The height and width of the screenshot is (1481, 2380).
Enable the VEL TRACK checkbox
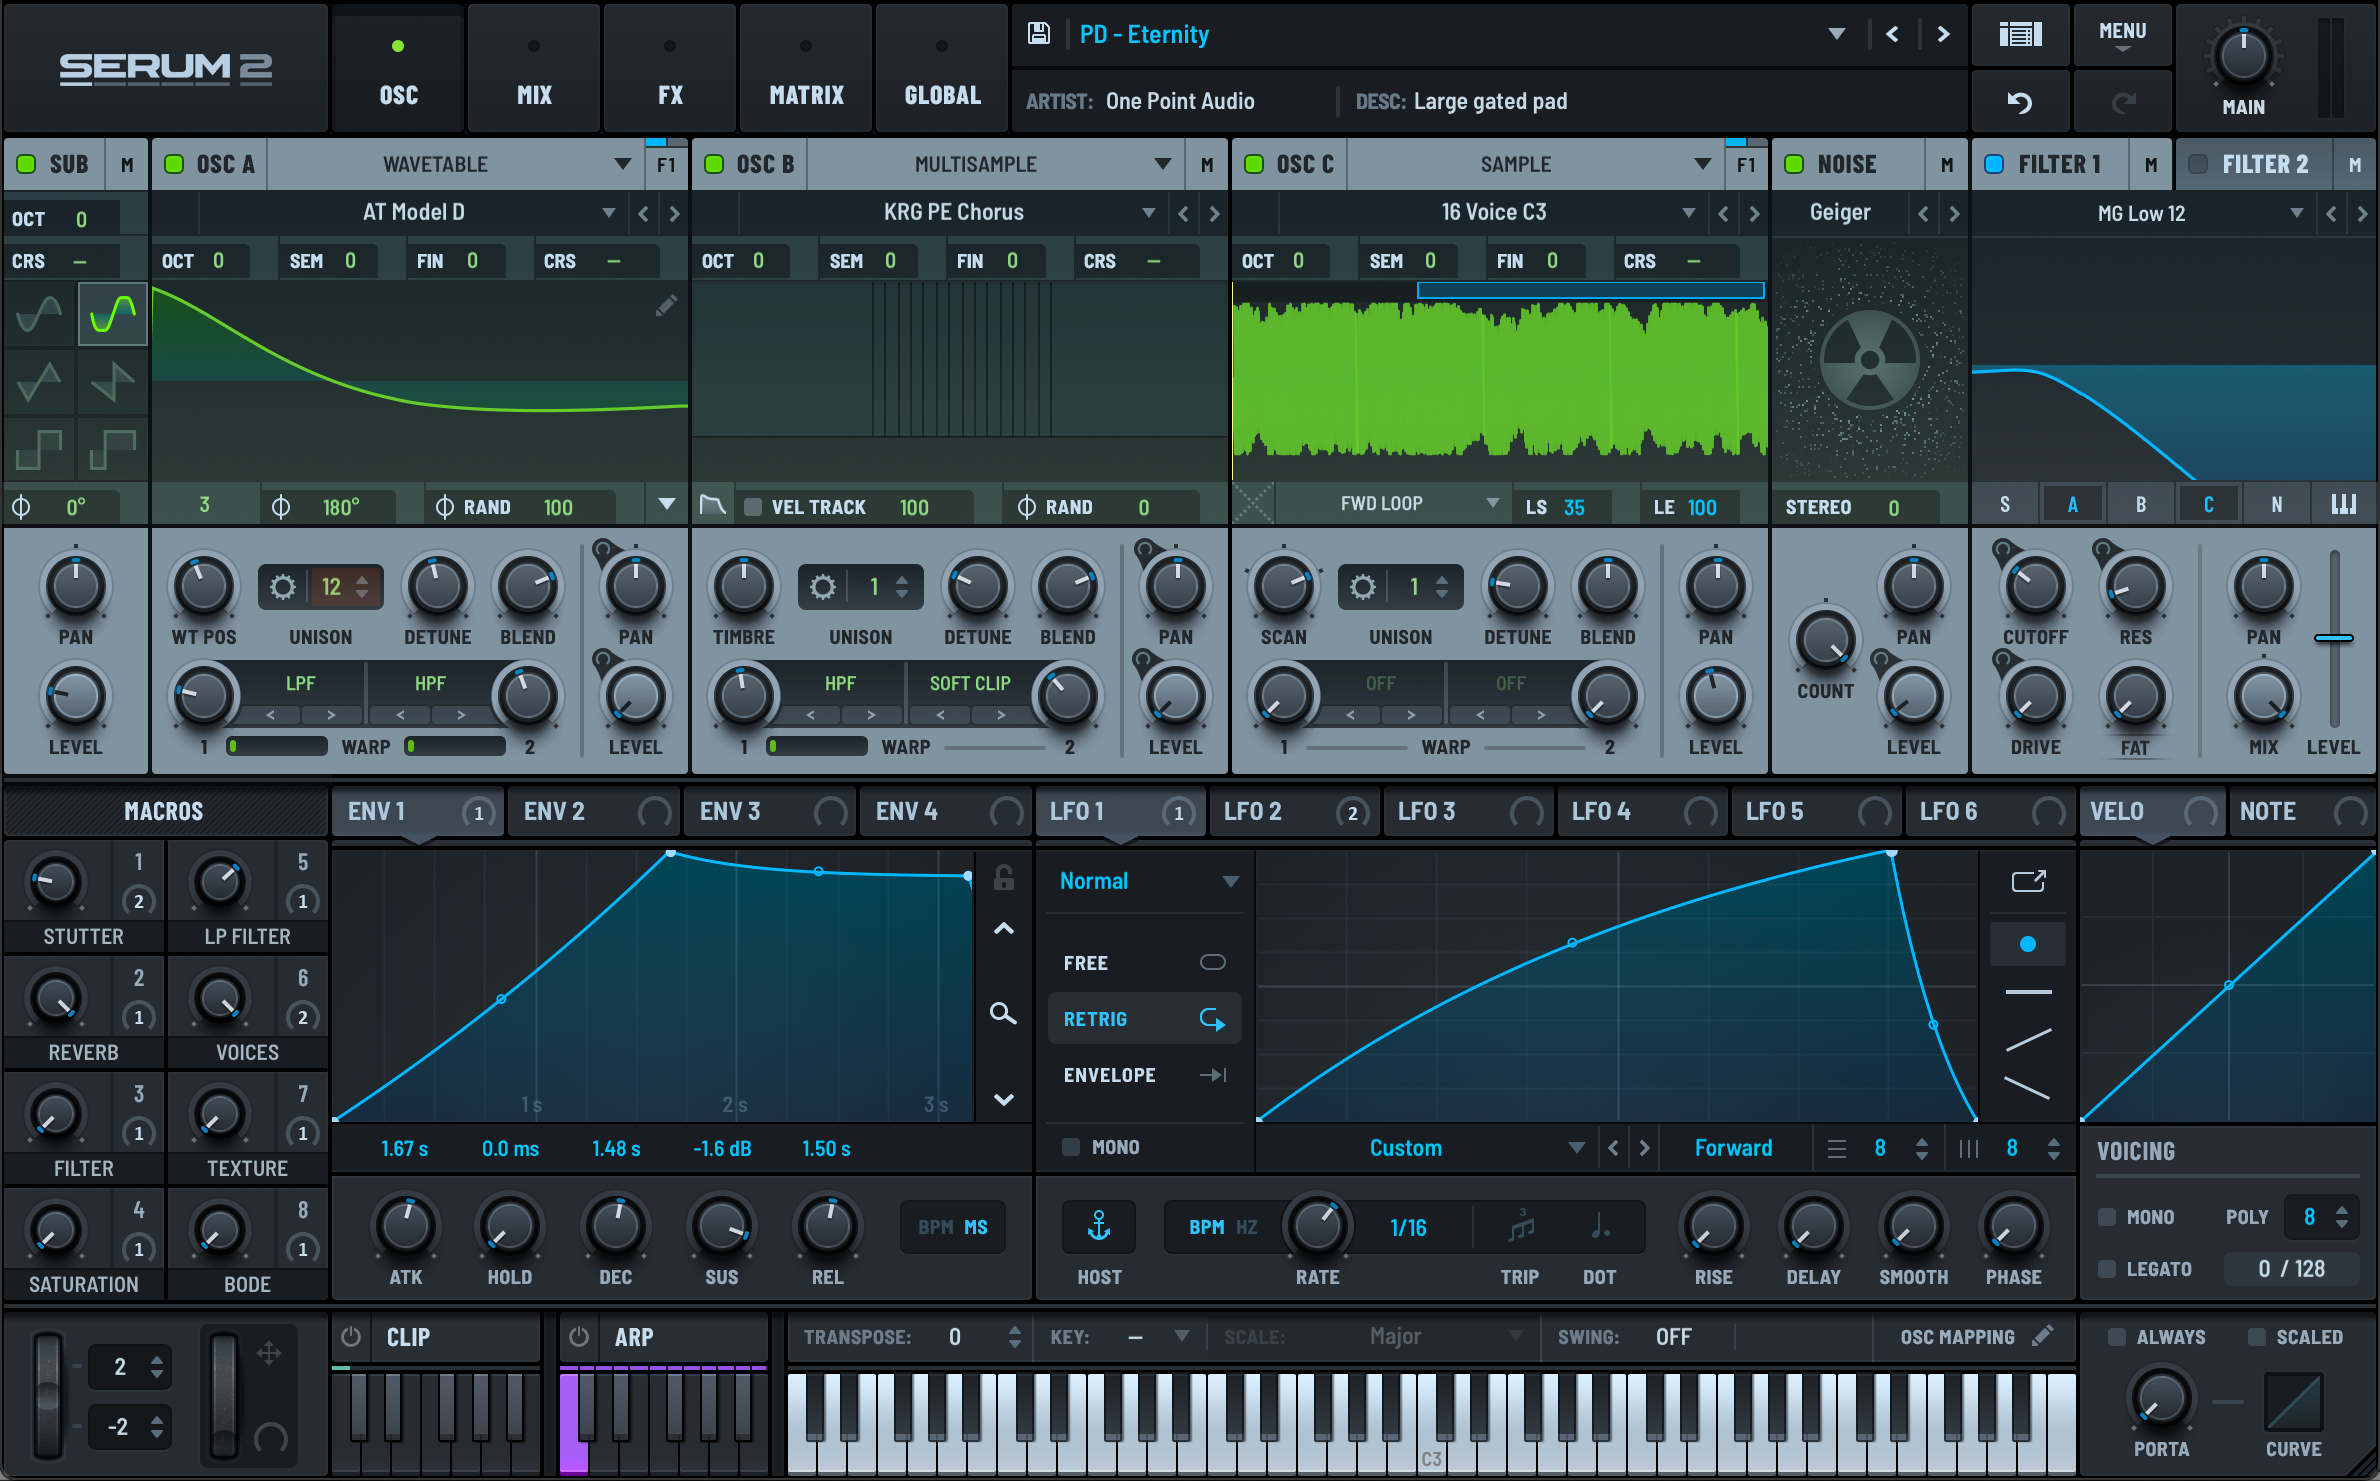click(754, 507)
